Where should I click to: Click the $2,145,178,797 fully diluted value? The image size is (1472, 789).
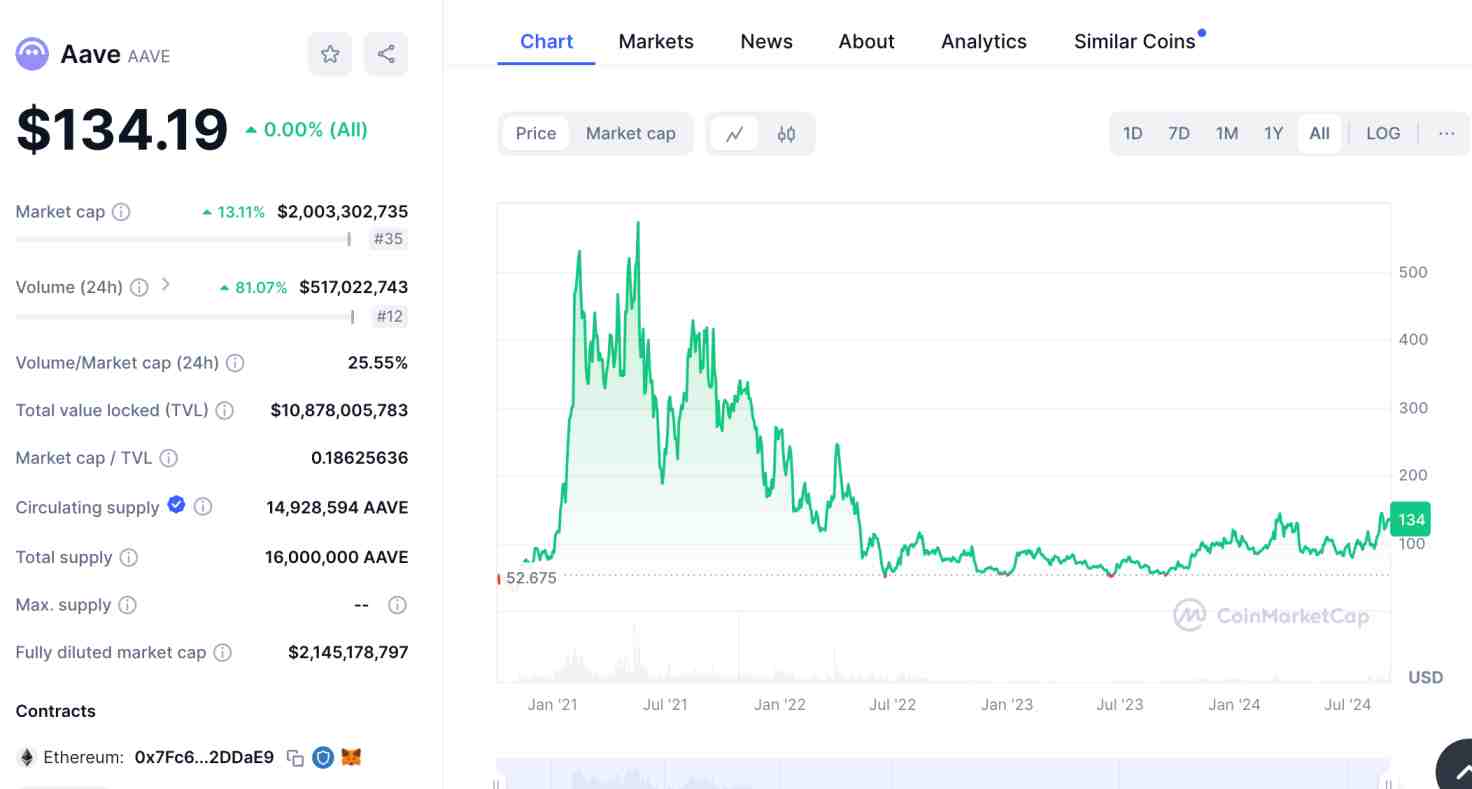(348, 652)
